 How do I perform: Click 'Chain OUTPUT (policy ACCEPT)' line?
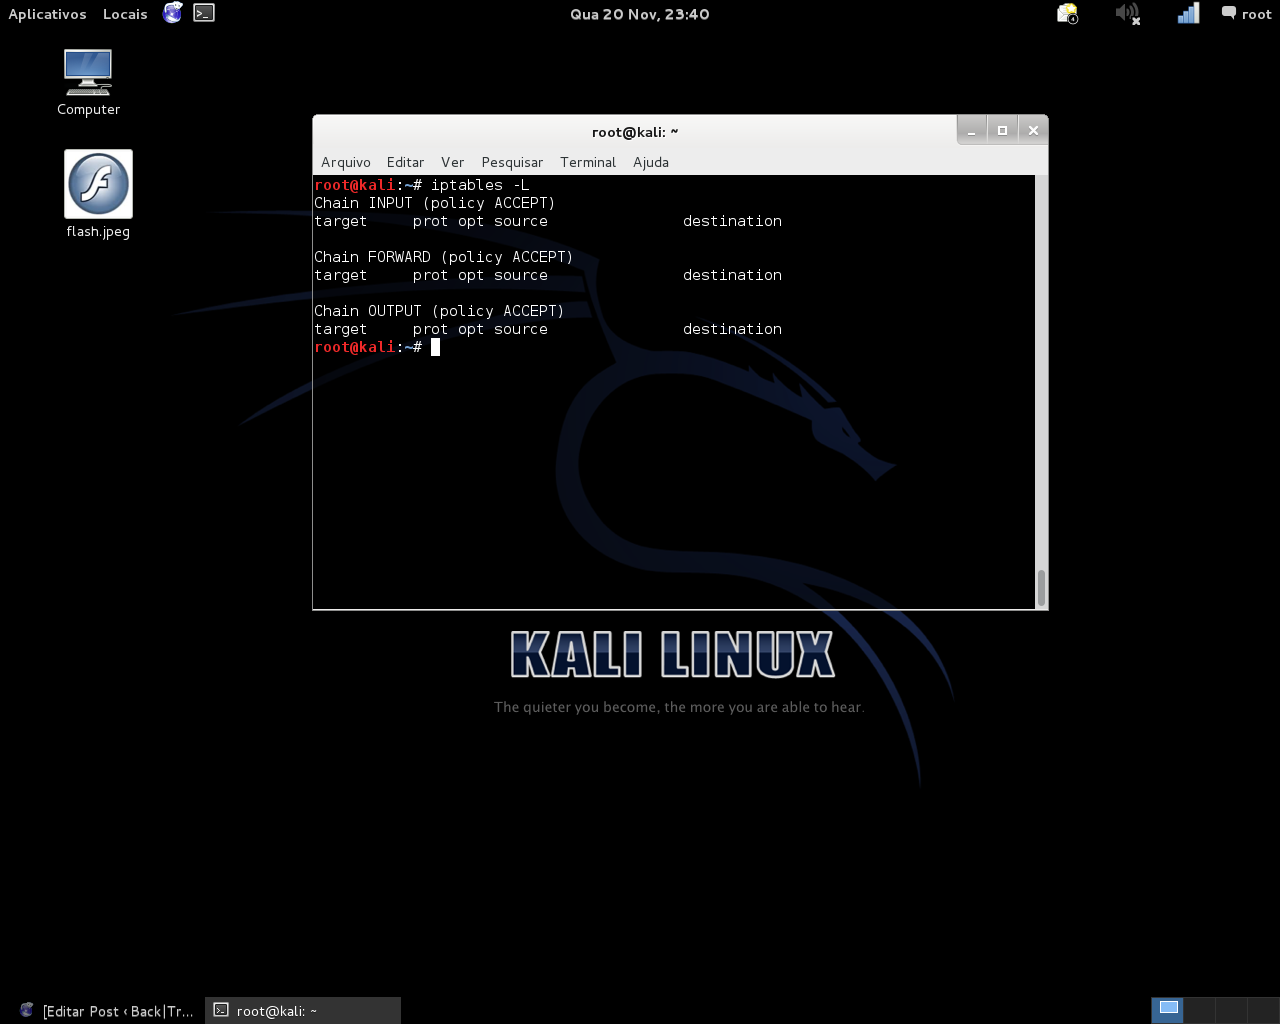439,311
